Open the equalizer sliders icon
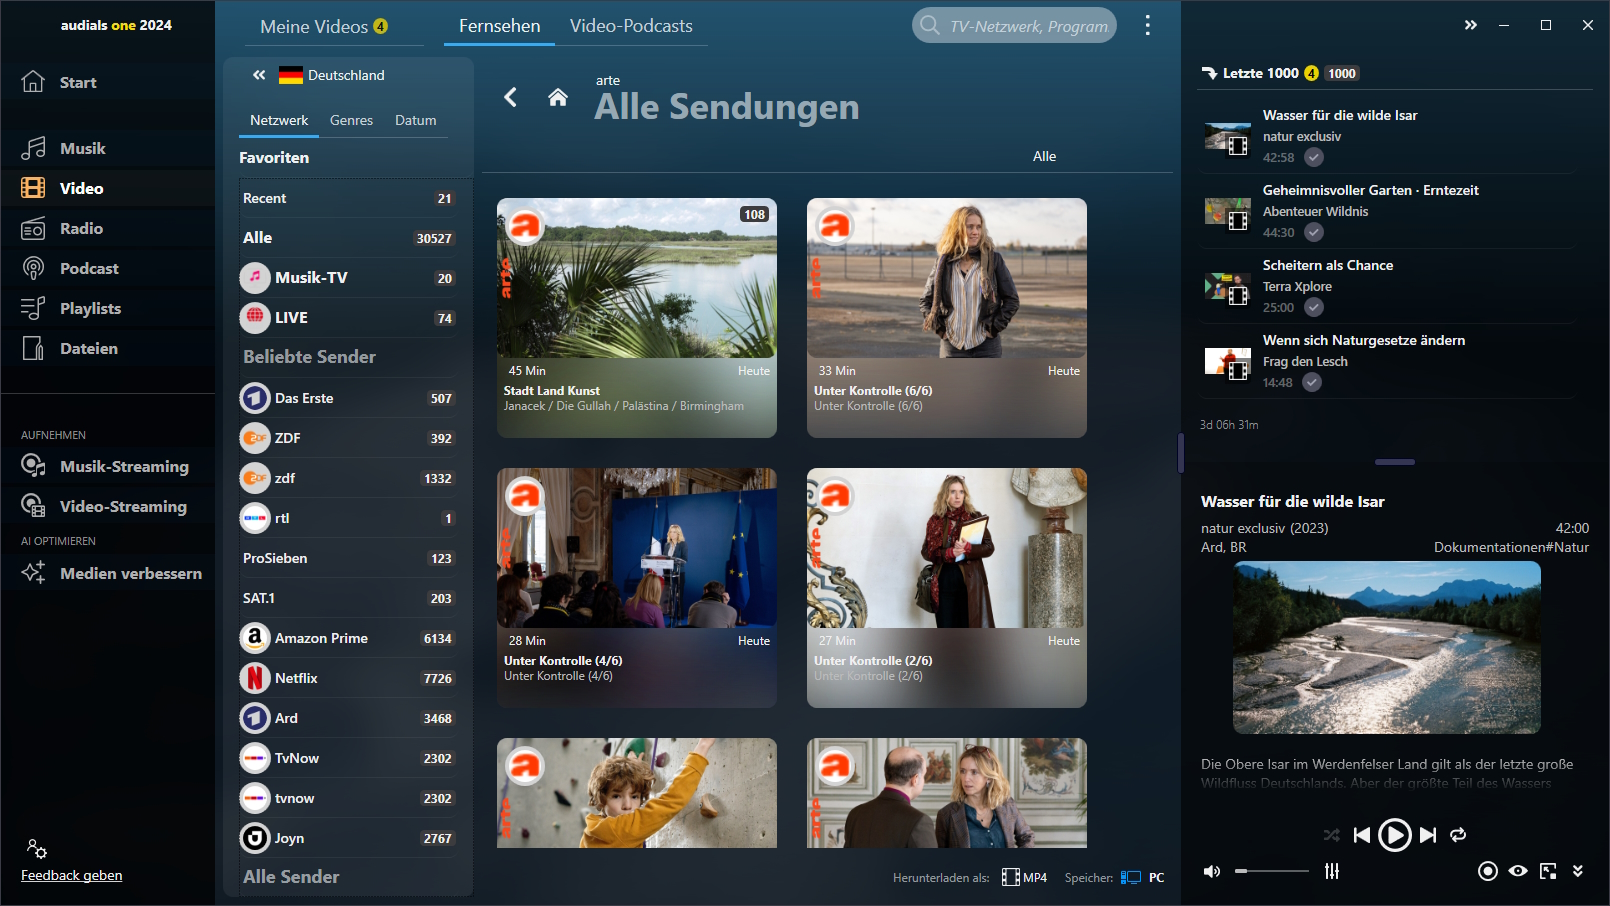The width and height of the screenshot is (1610, 906). [1332, 871]
